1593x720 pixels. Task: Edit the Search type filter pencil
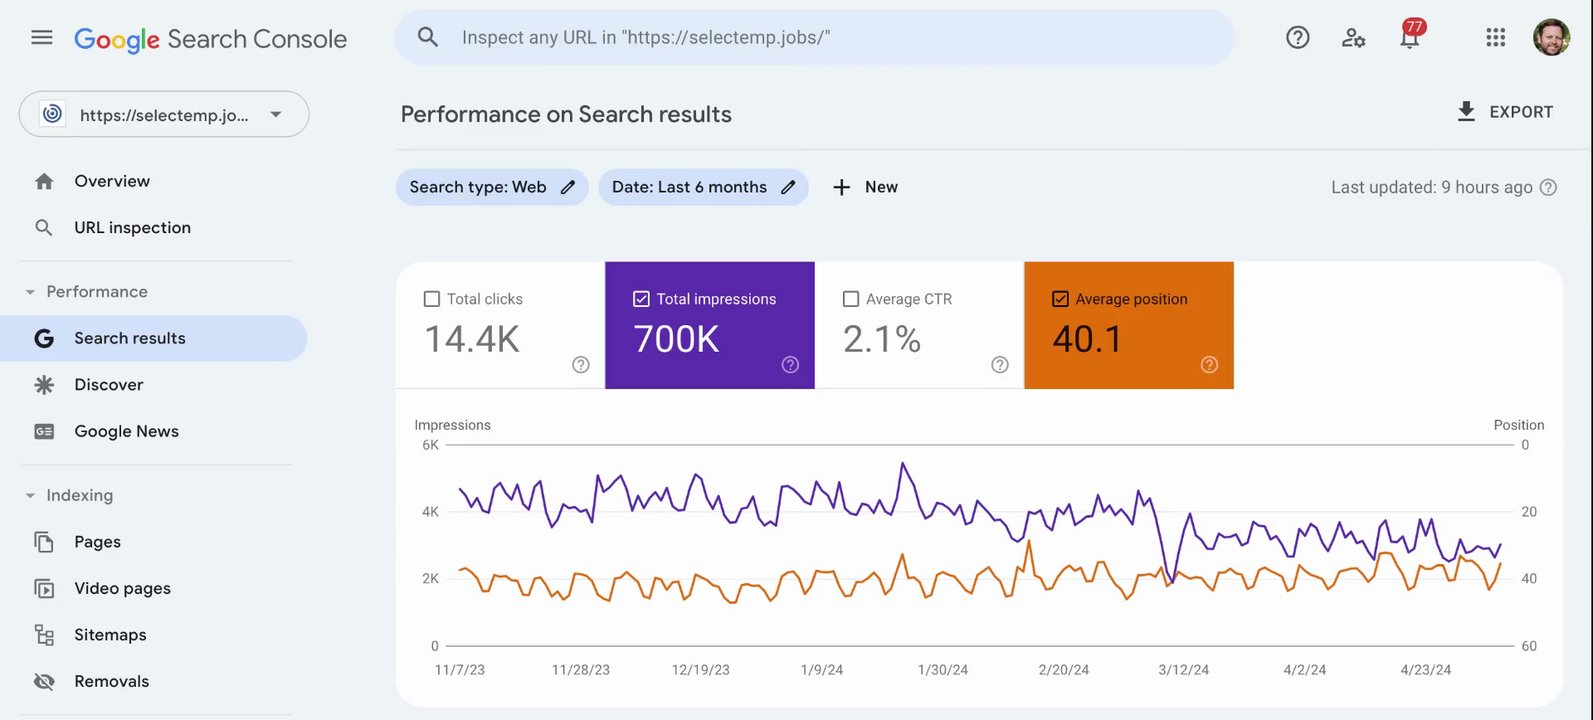coord(568,187)
